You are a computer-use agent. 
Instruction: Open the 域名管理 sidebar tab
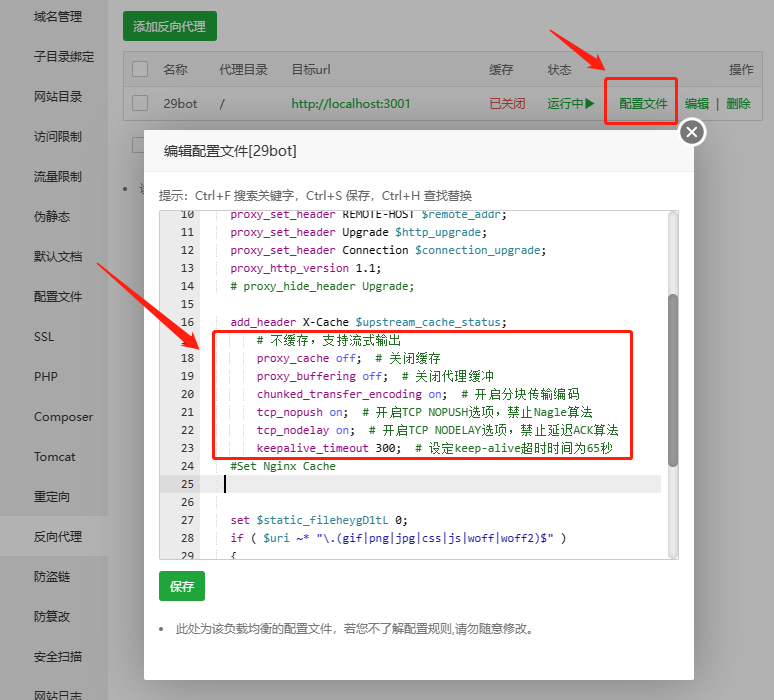[58, 17]
